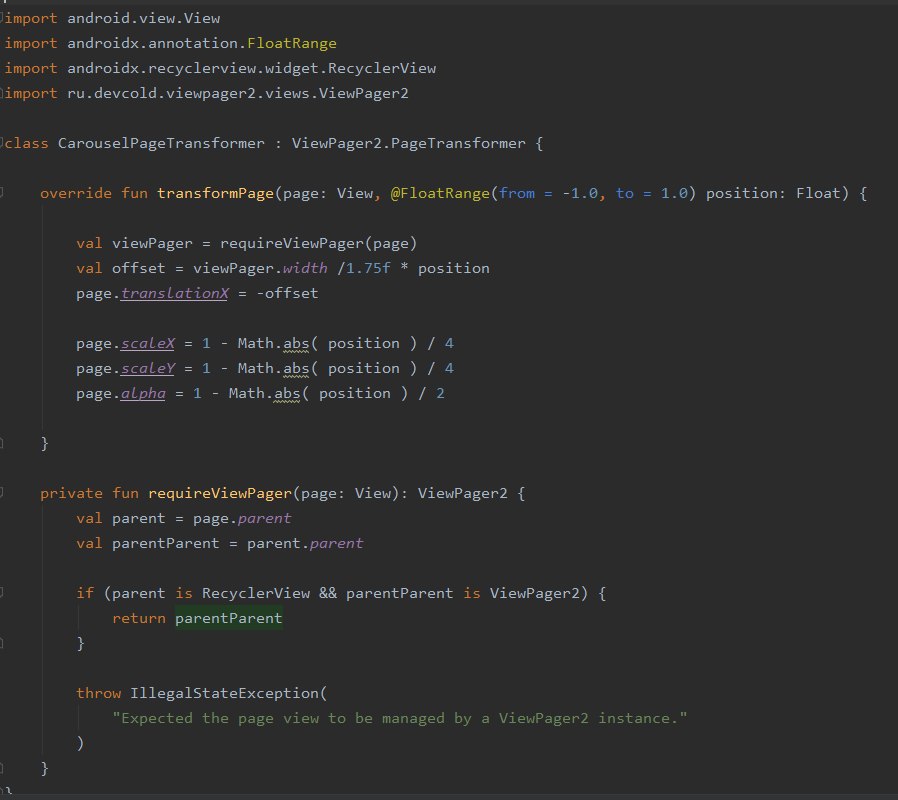Click the alpha property
Screen dimensions: 898x800
pos(143,393)
